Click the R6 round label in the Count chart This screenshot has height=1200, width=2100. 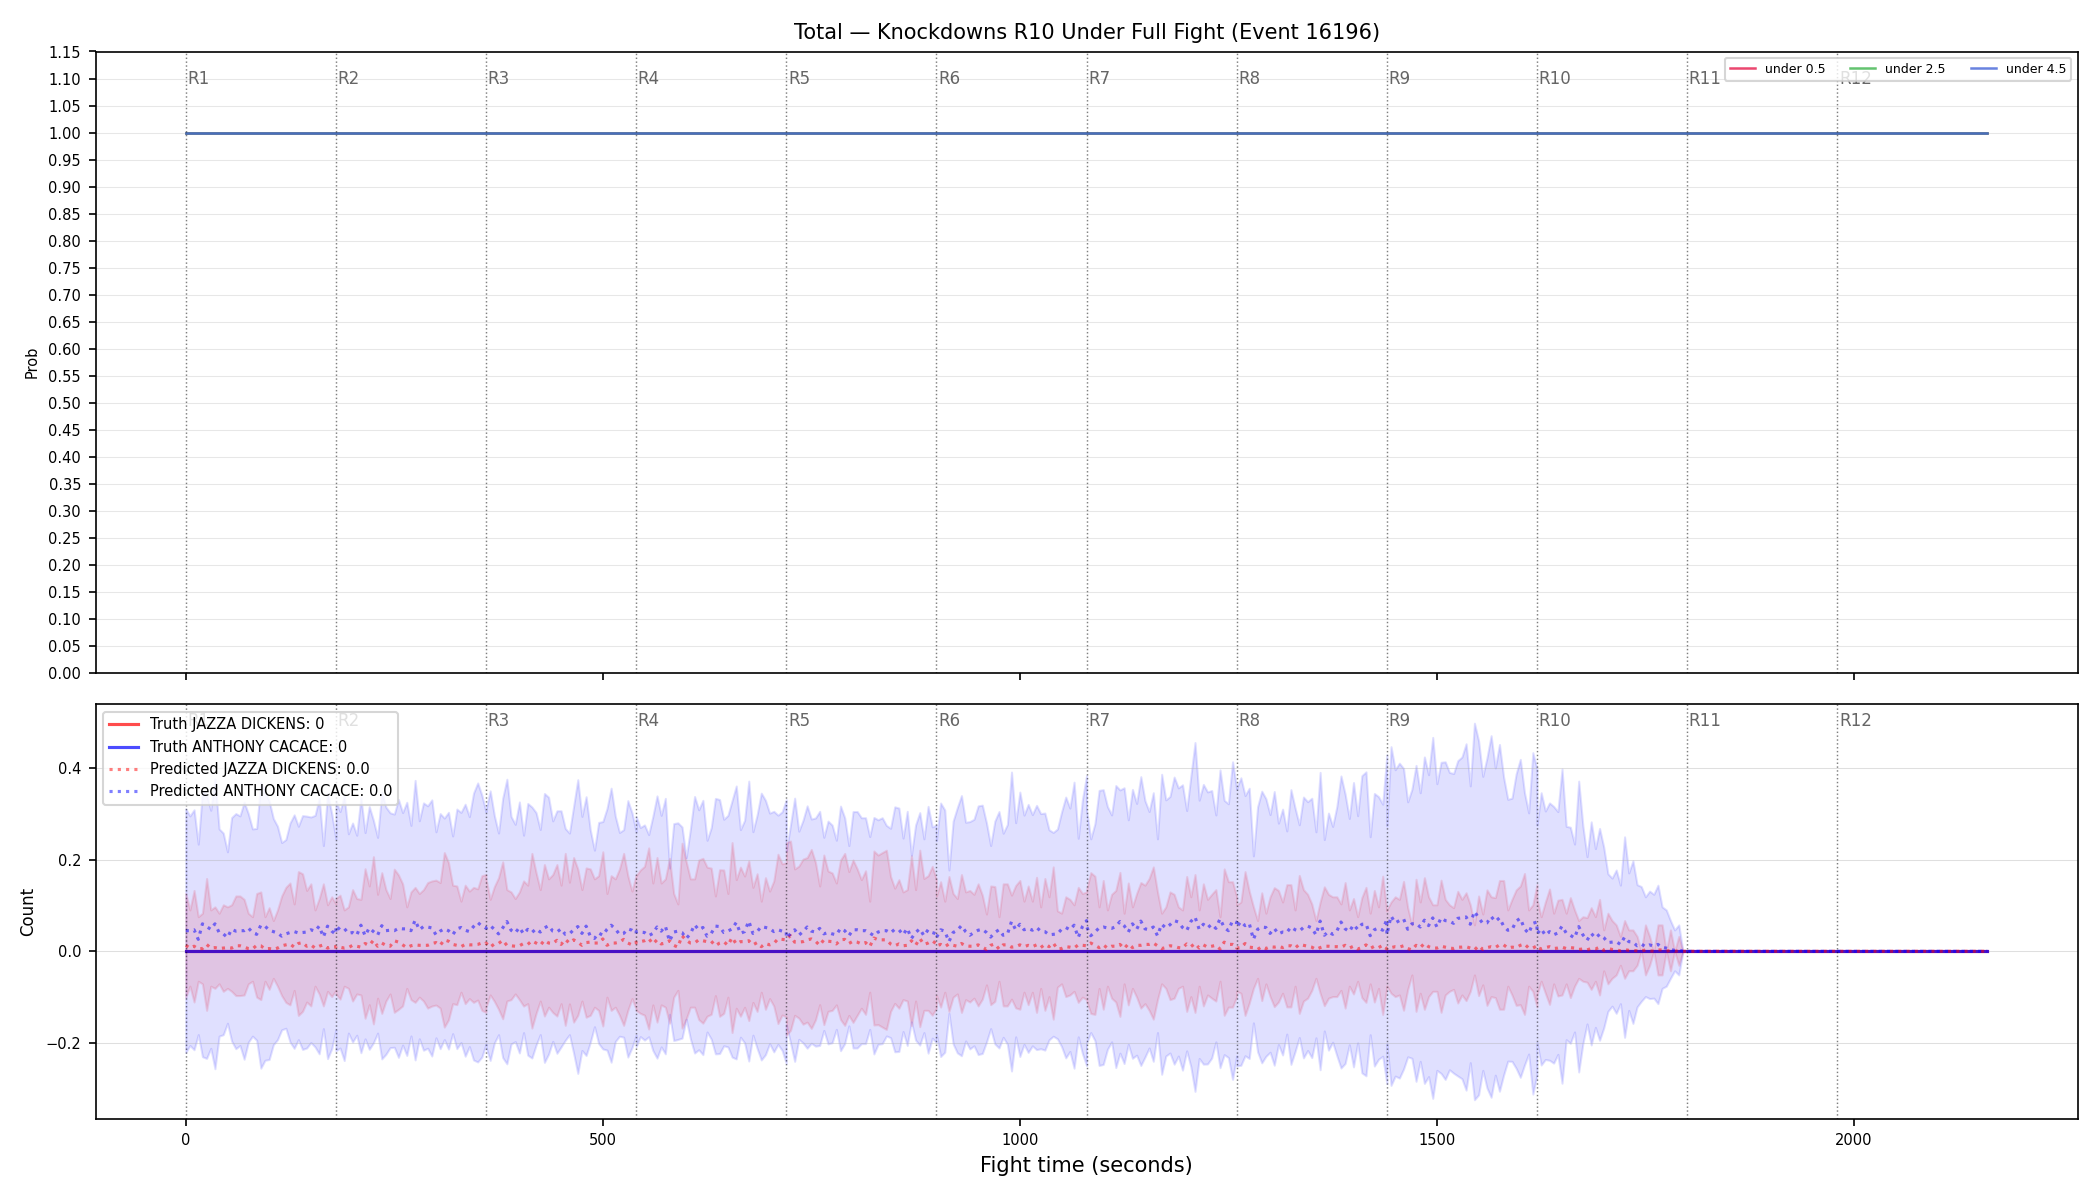949,720
